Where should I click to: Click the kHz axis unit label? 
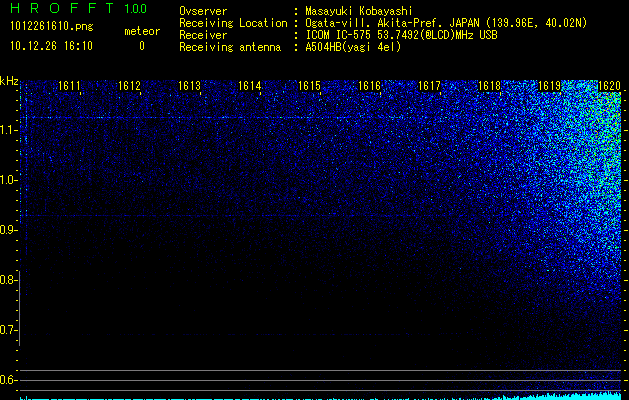coord(9,81)
